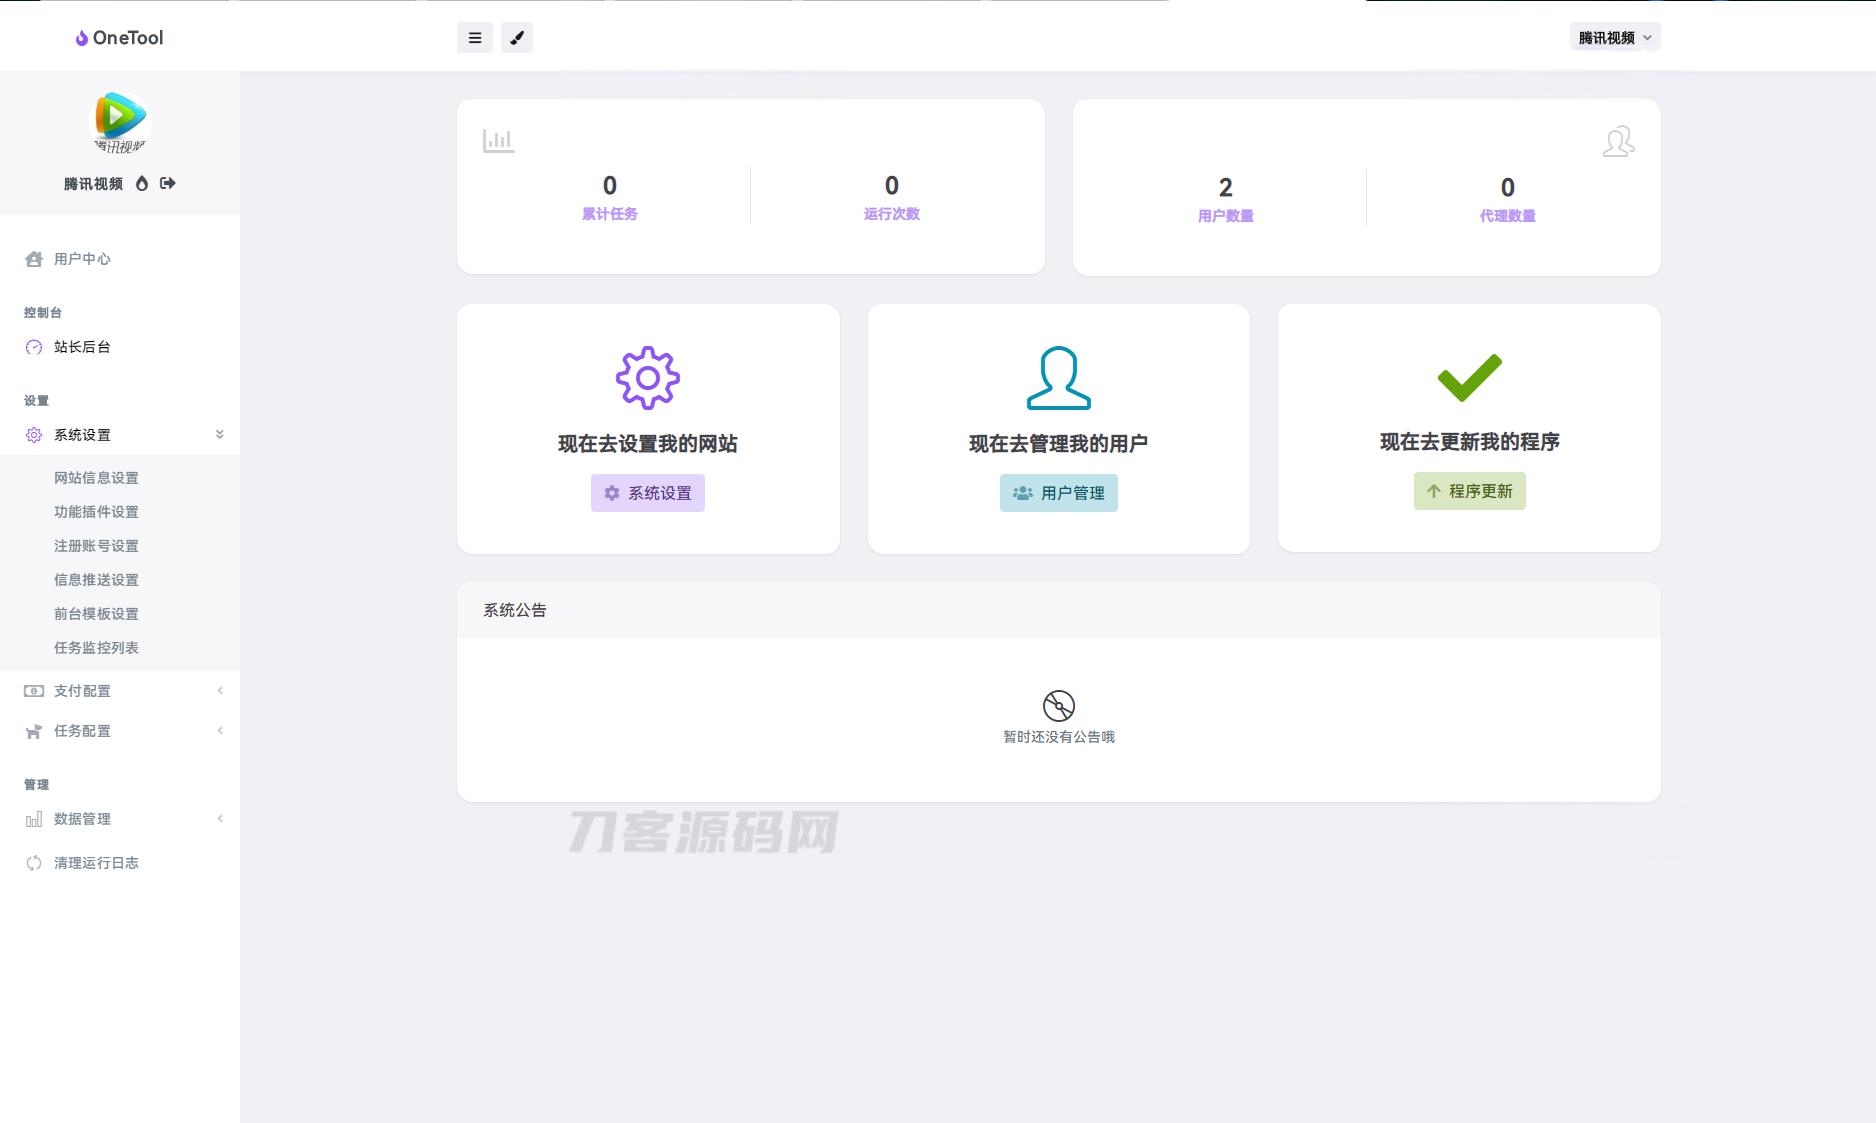This screenshot has height=1123, width=1876.
Task: Click the users icon in the user stats card
Action: pyautogui.click(x=1619, y=141)
